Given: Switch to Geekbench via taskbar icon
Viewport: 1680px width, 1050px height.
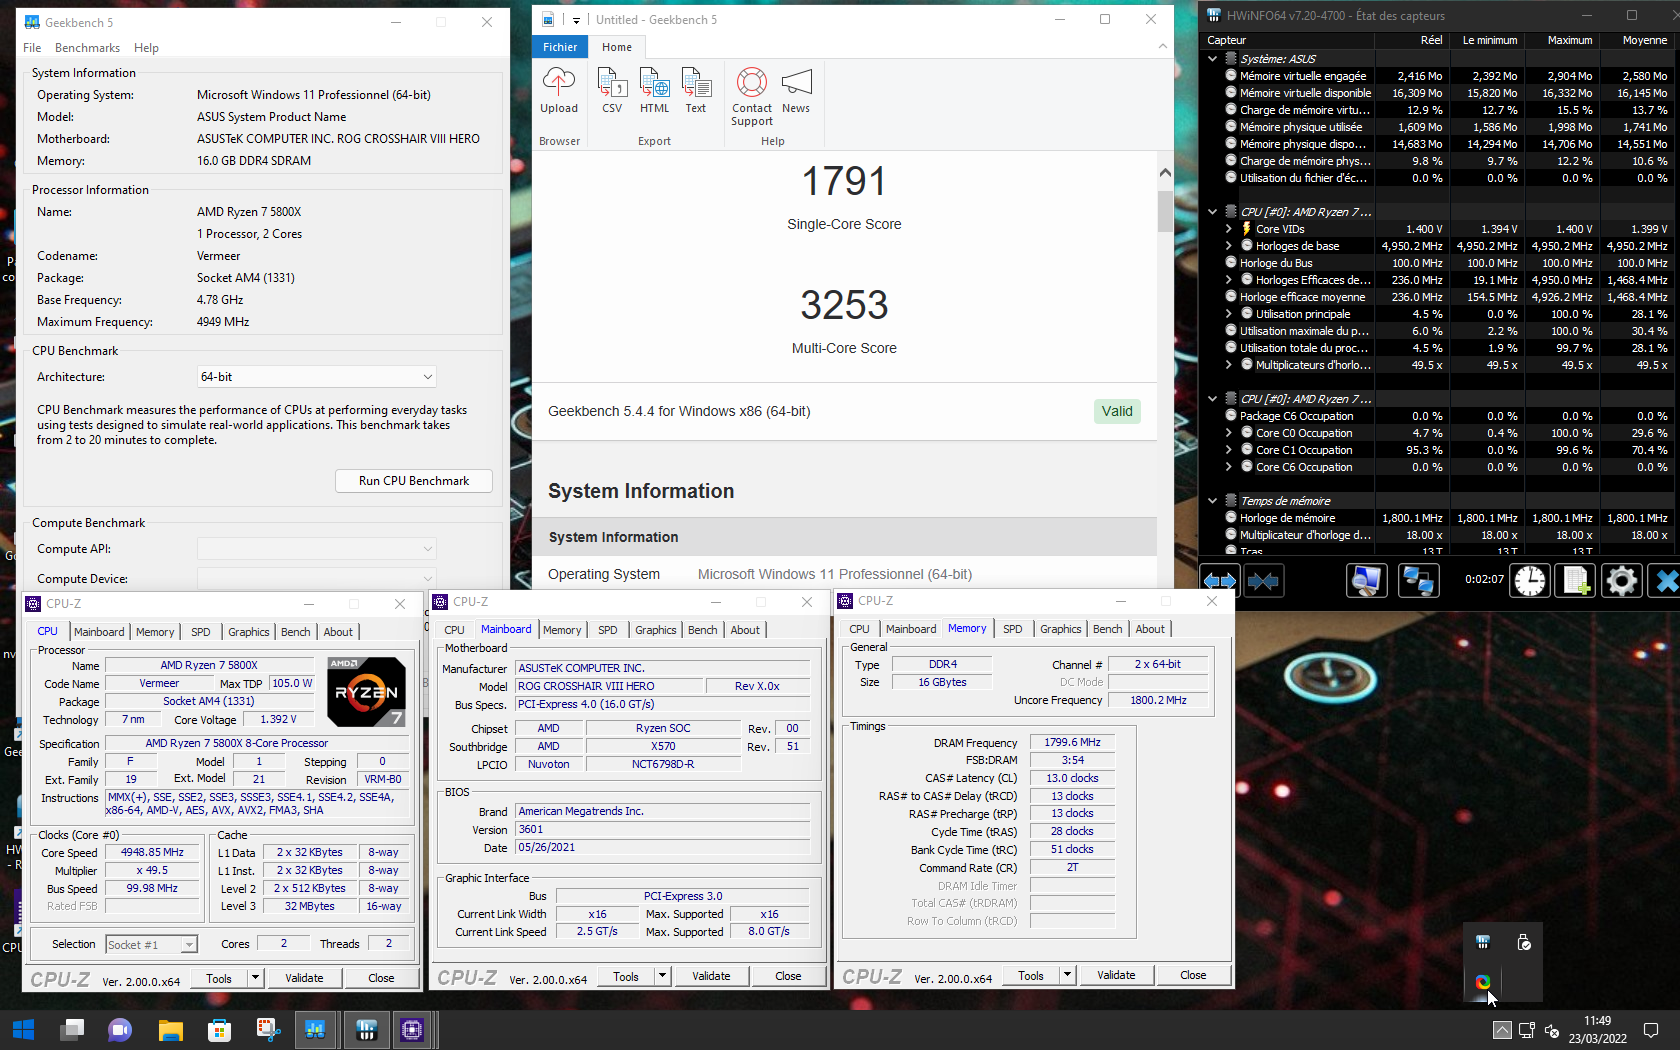Looking at the screenshot, I should point(316,1030).
